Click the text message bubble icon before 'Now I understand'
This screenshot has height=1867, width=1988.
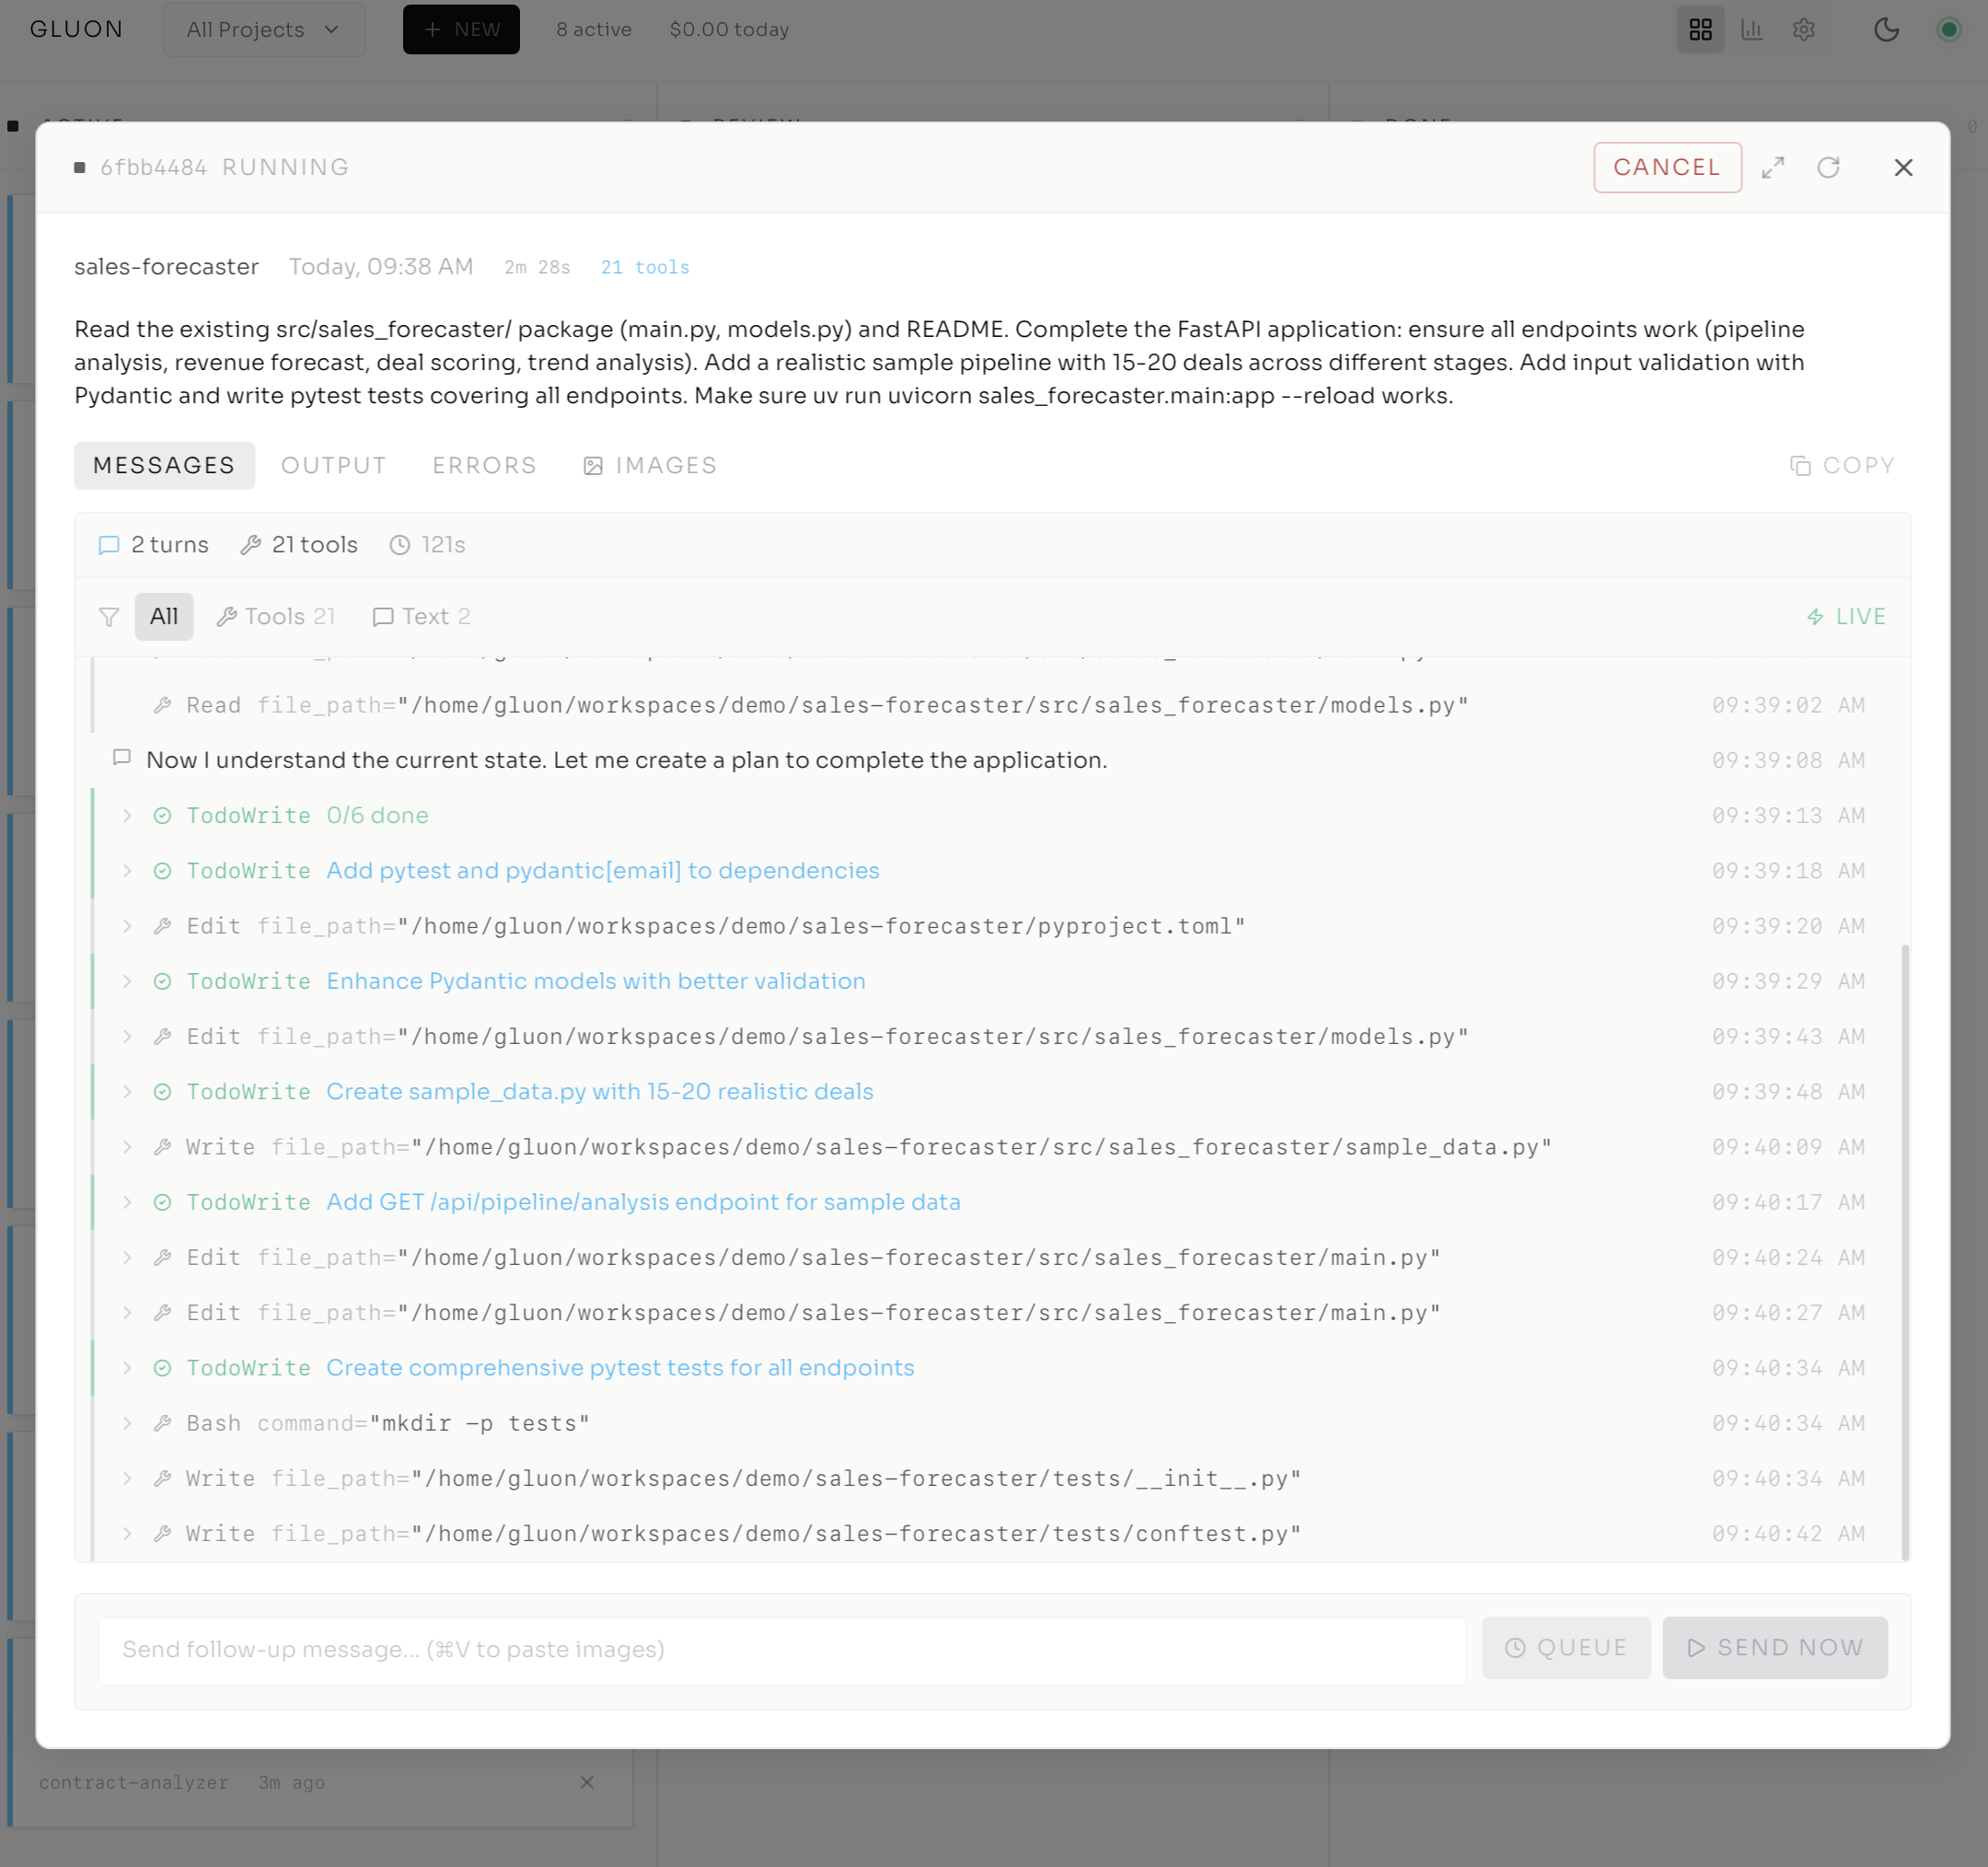tap(122, 758)
